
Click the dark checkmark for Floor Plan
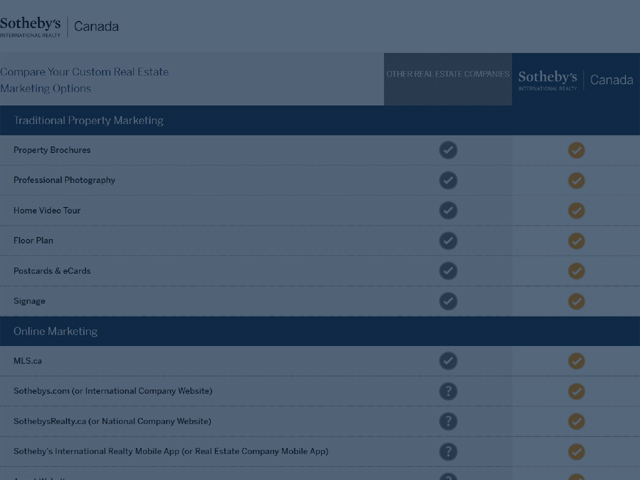click(x=448, y=241)
